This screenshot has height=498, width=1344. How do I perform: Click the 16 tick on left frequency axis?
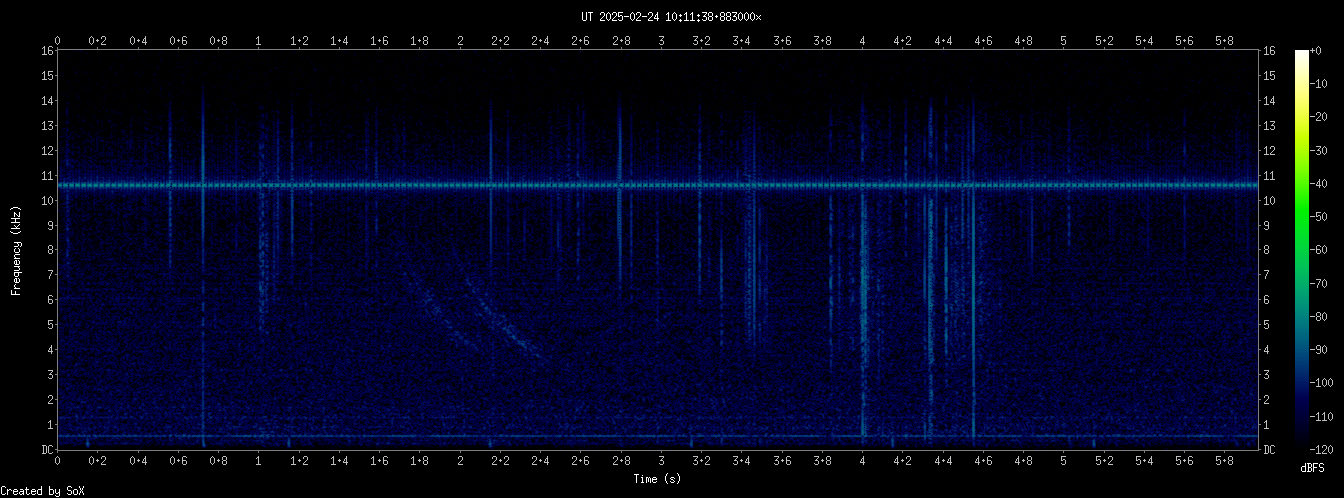tap(47, 51)
